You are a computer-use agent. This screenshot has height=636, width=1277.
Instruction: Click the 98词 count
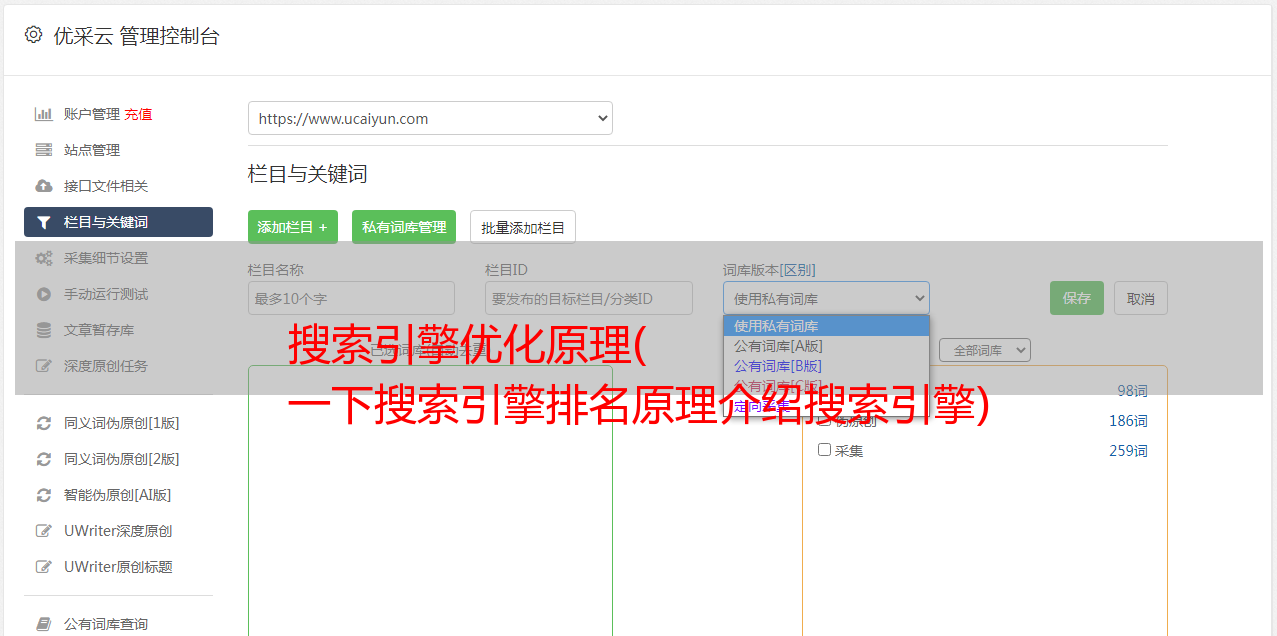[x=1132, y=391]
